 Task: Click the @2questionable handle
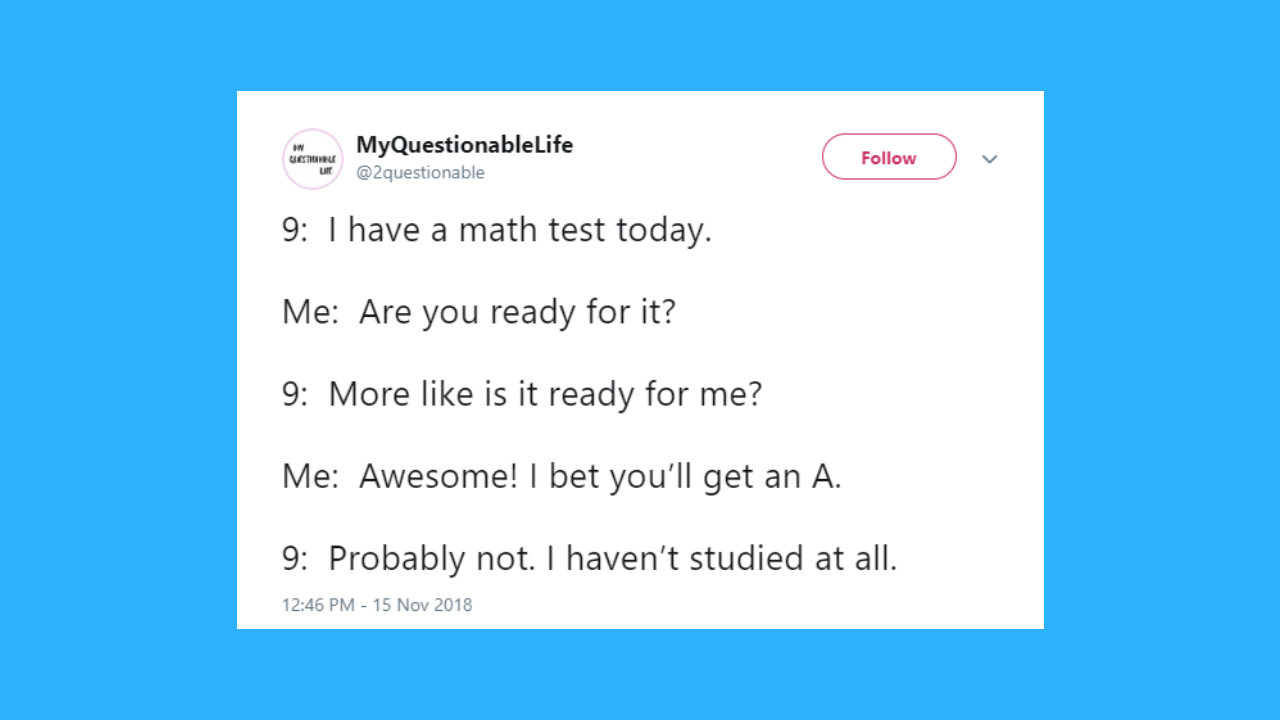point(420,173)
